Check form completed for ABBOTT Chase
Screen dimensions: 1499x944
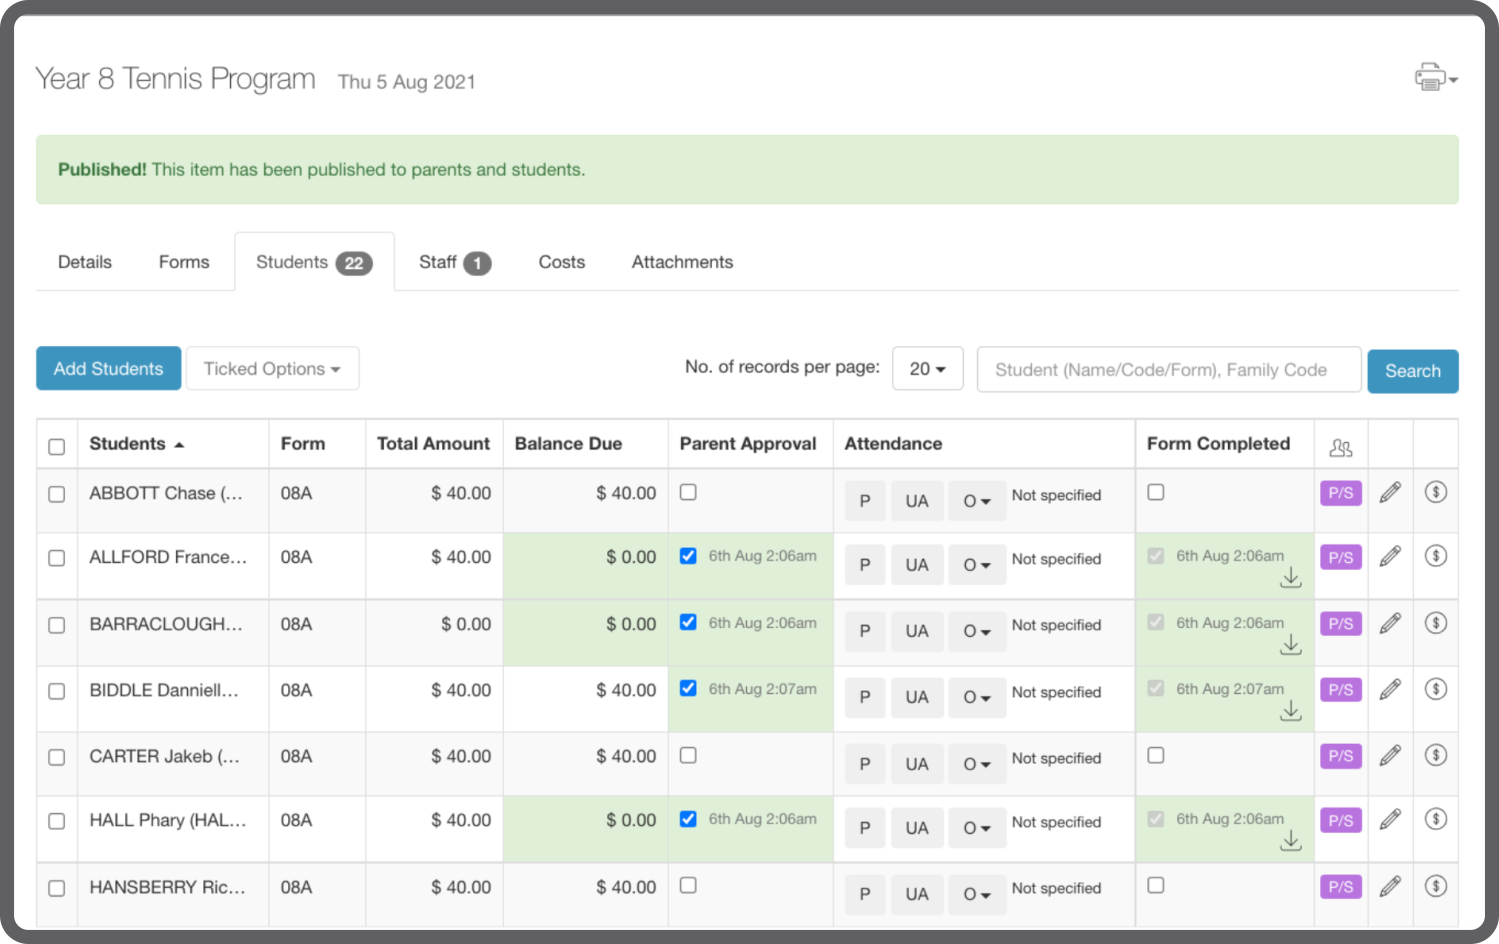point(1156,492)
